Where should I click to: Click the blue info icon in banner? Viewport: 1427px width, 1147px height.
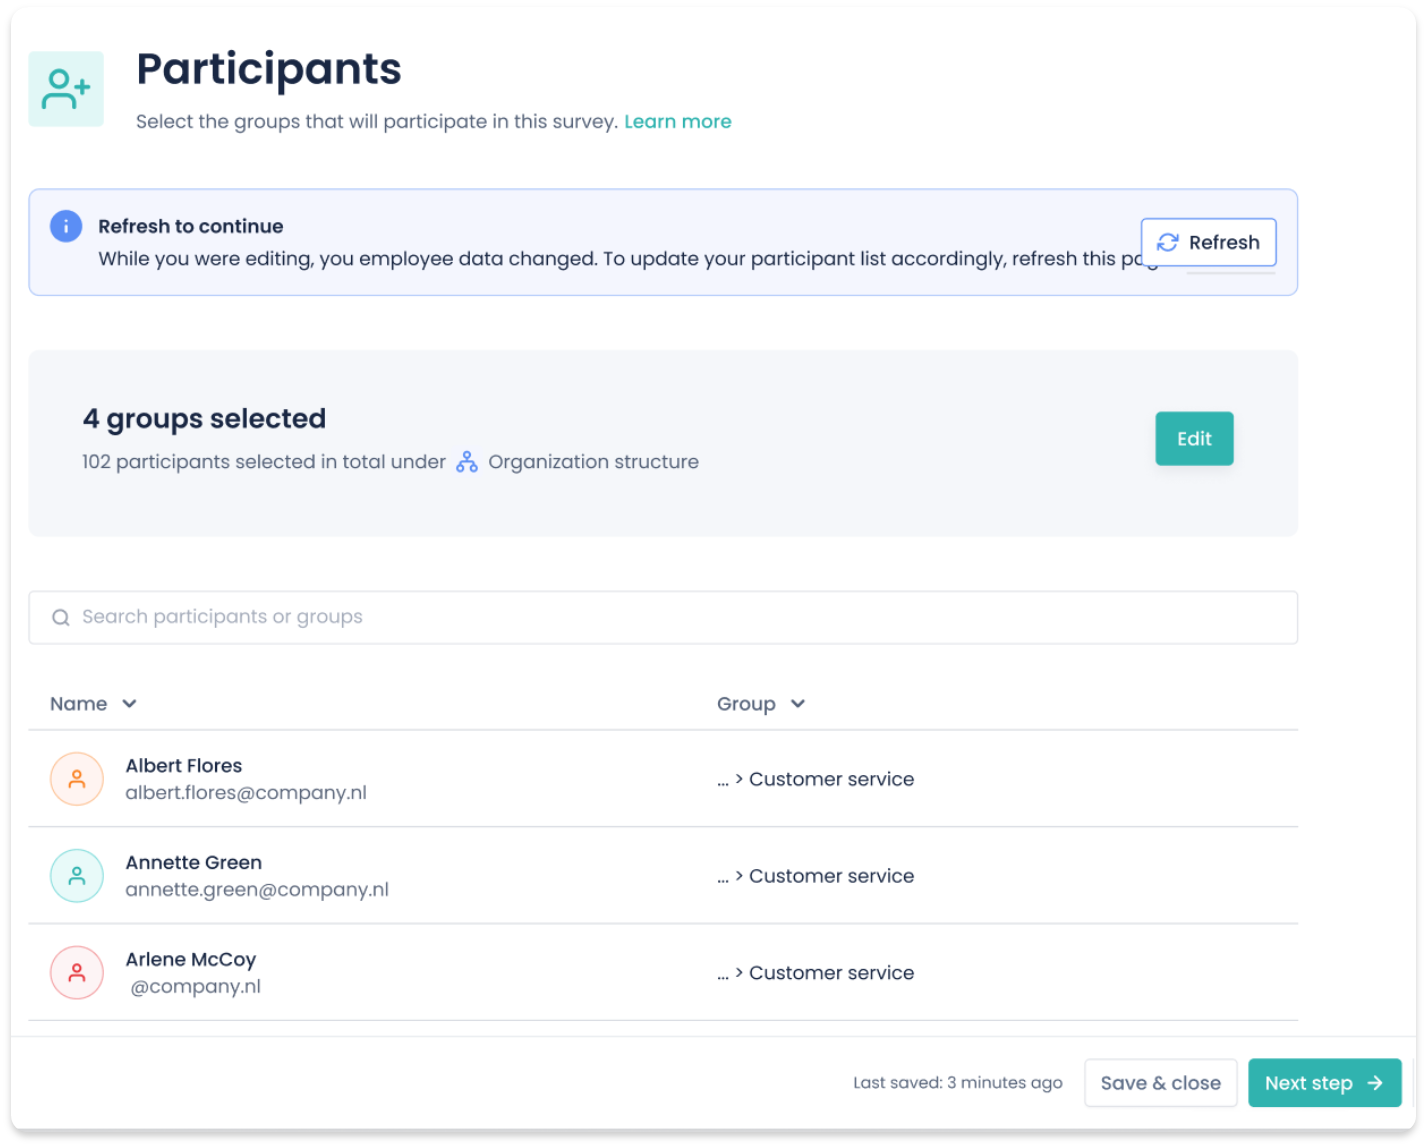(66, 226)
